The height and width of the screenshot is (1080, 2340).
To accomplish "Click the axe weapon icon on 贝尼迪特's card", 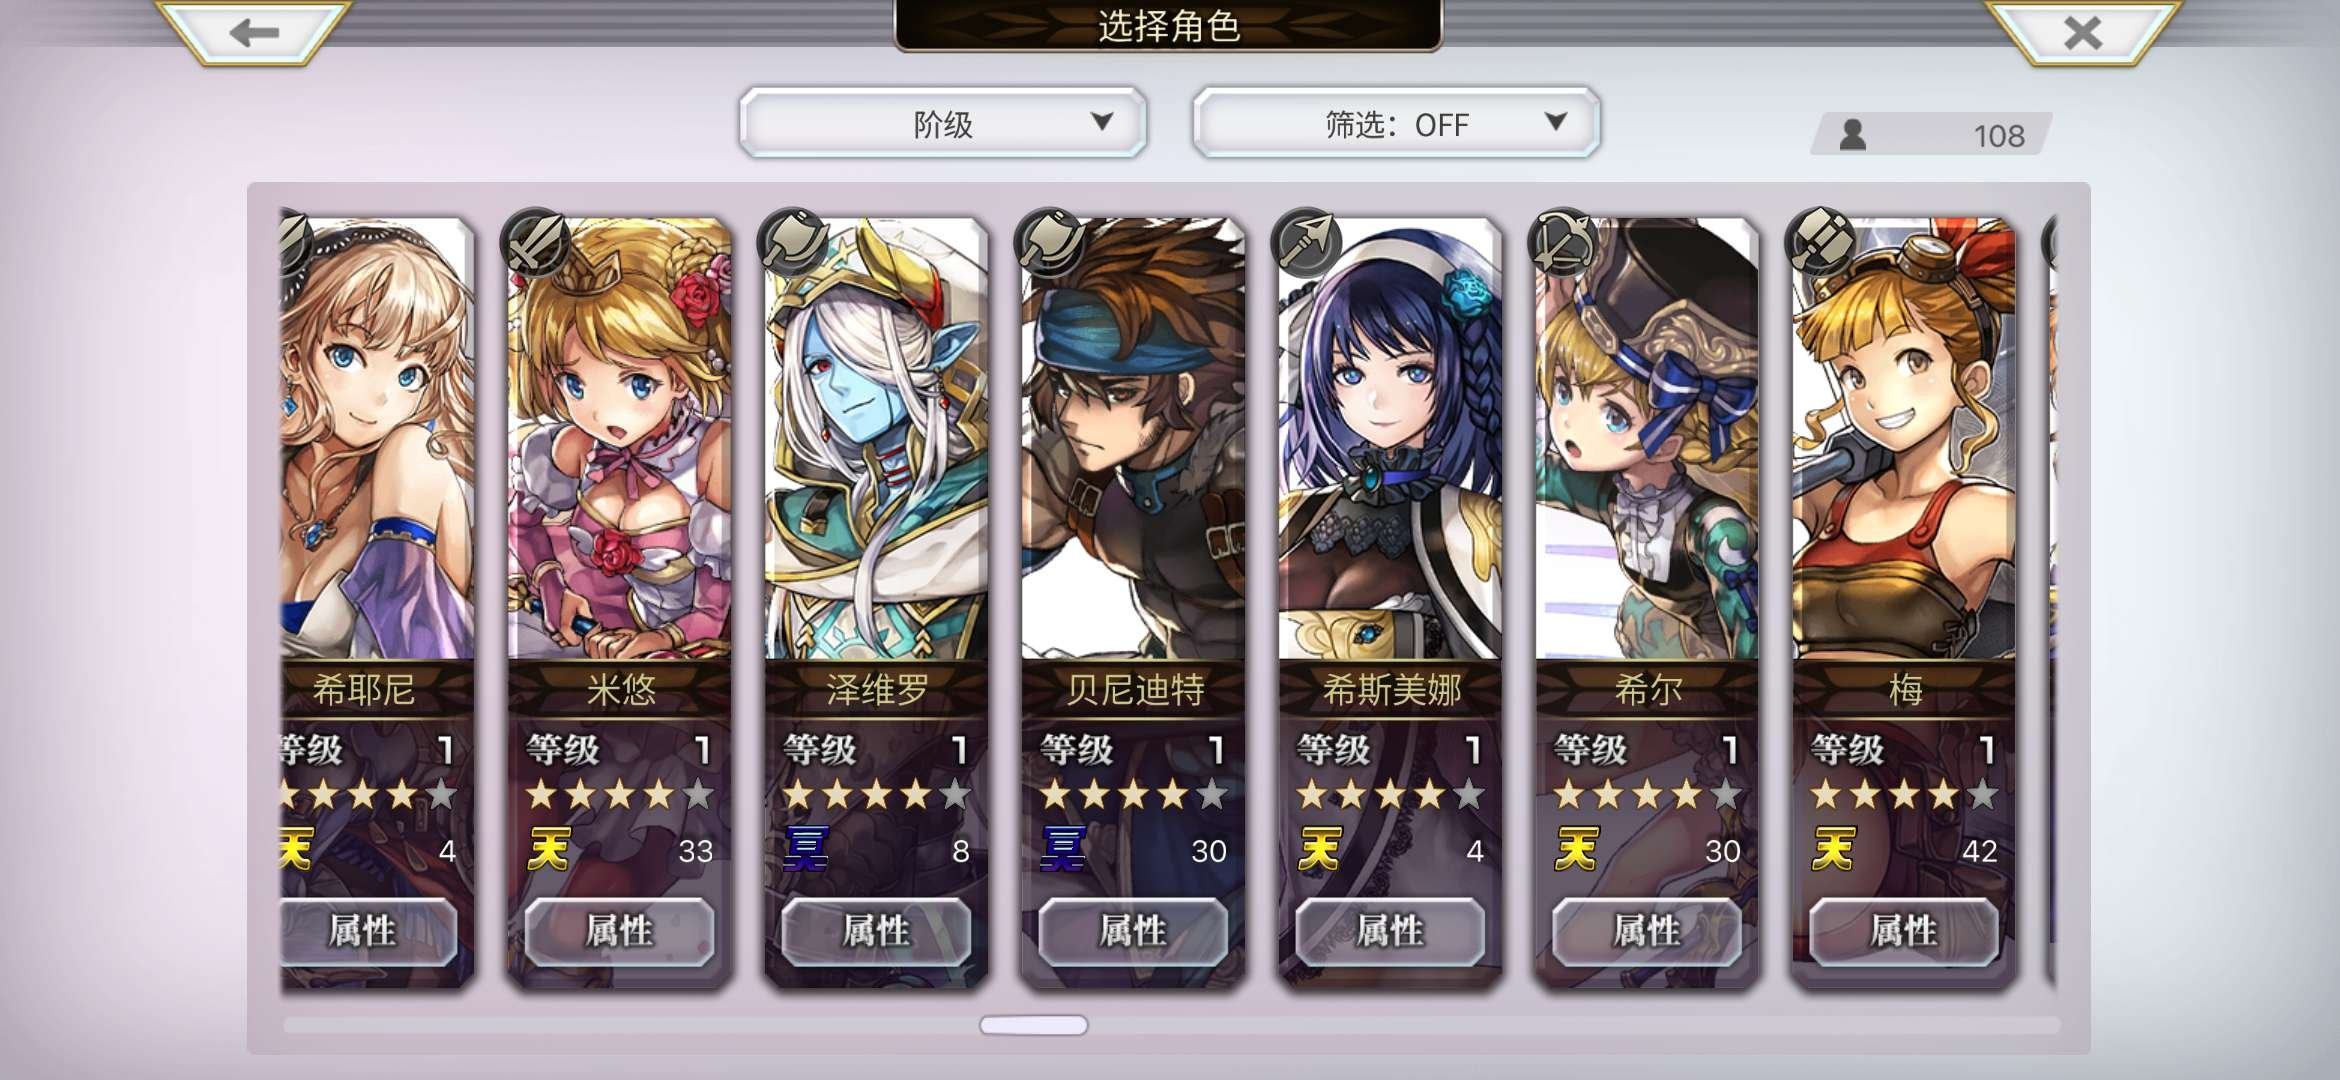I will (x=1050, y=242).
